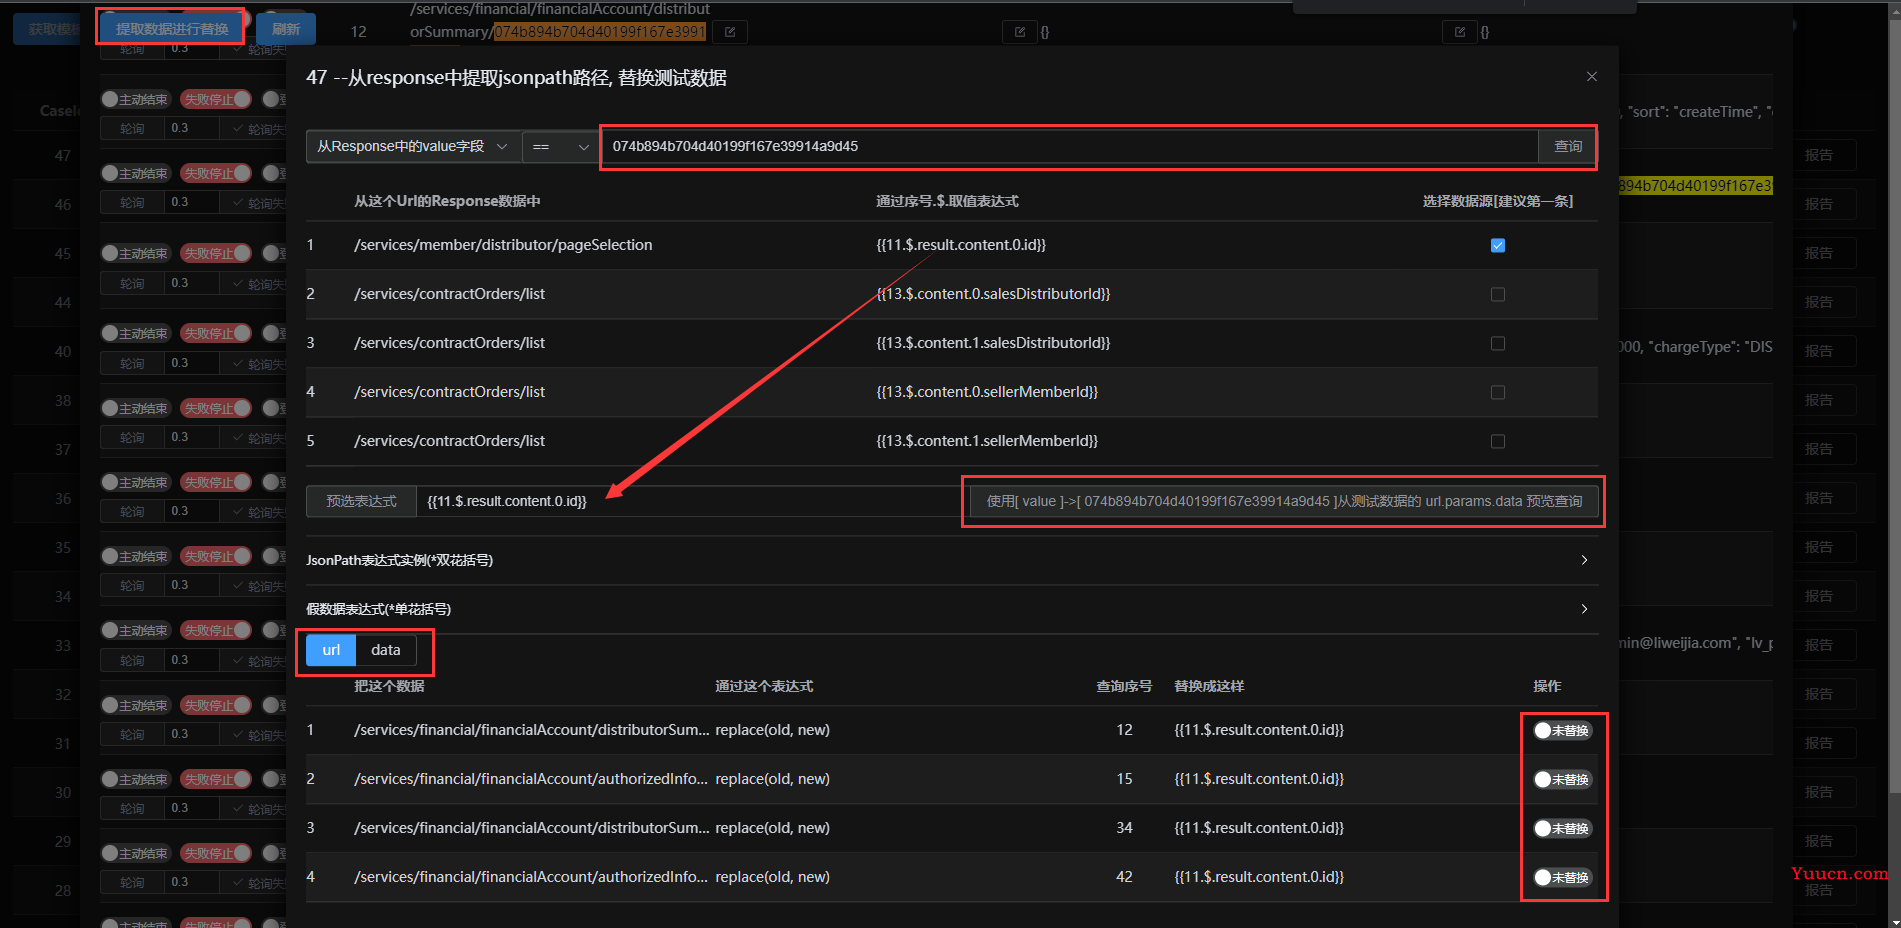Check data source for content.0.sellerMemberId row
The width and height of the screenshot is (1901, 928).
(x=1497, y=392)
